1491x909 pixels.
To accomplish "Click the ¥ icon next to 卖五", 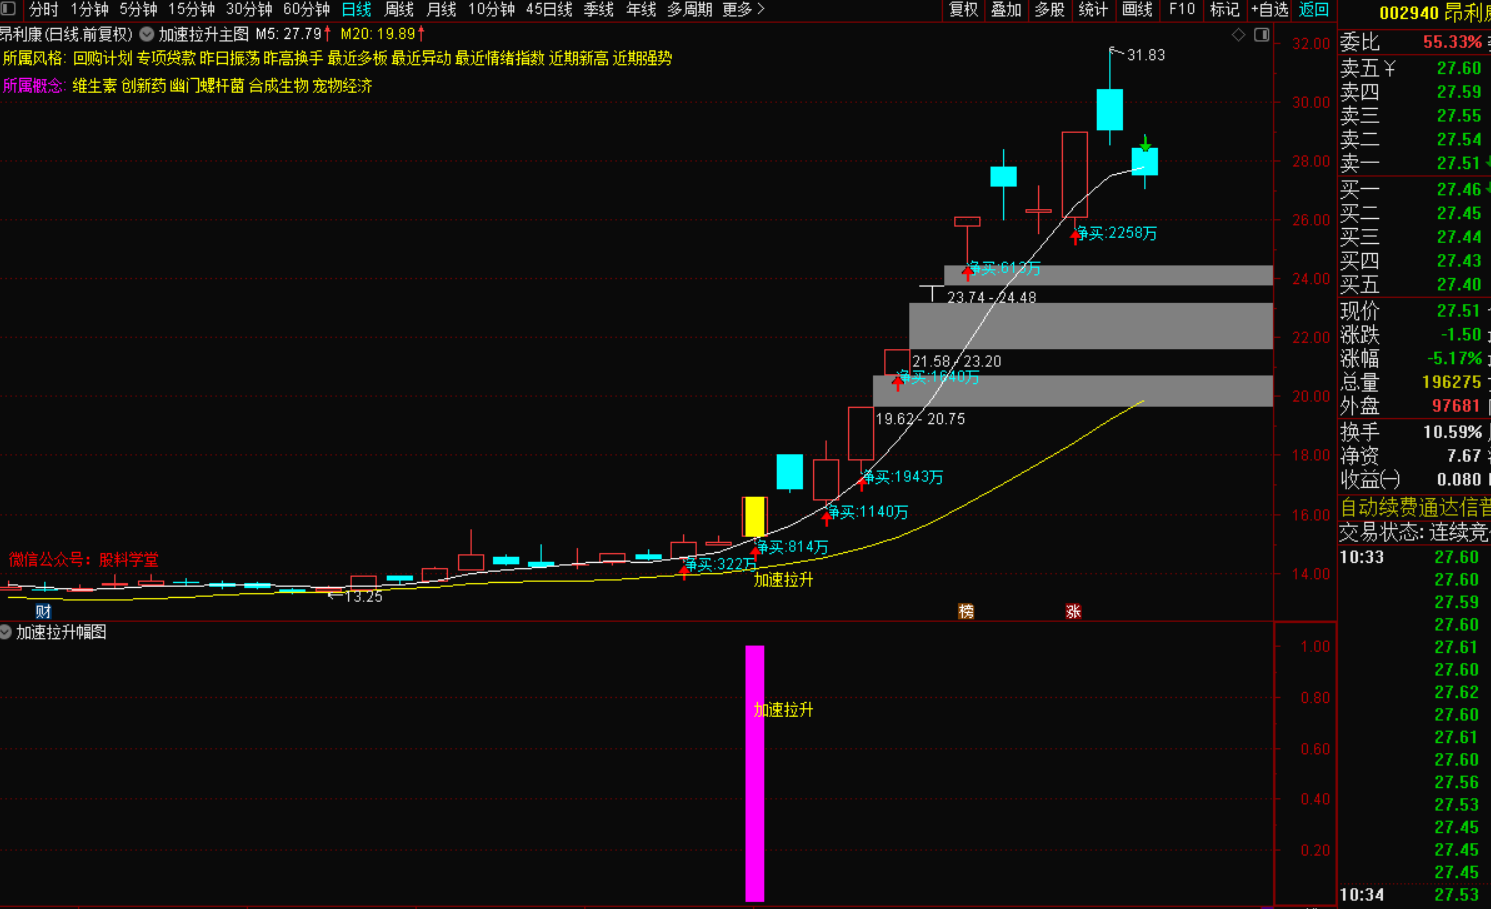I will click(1390, 68).
